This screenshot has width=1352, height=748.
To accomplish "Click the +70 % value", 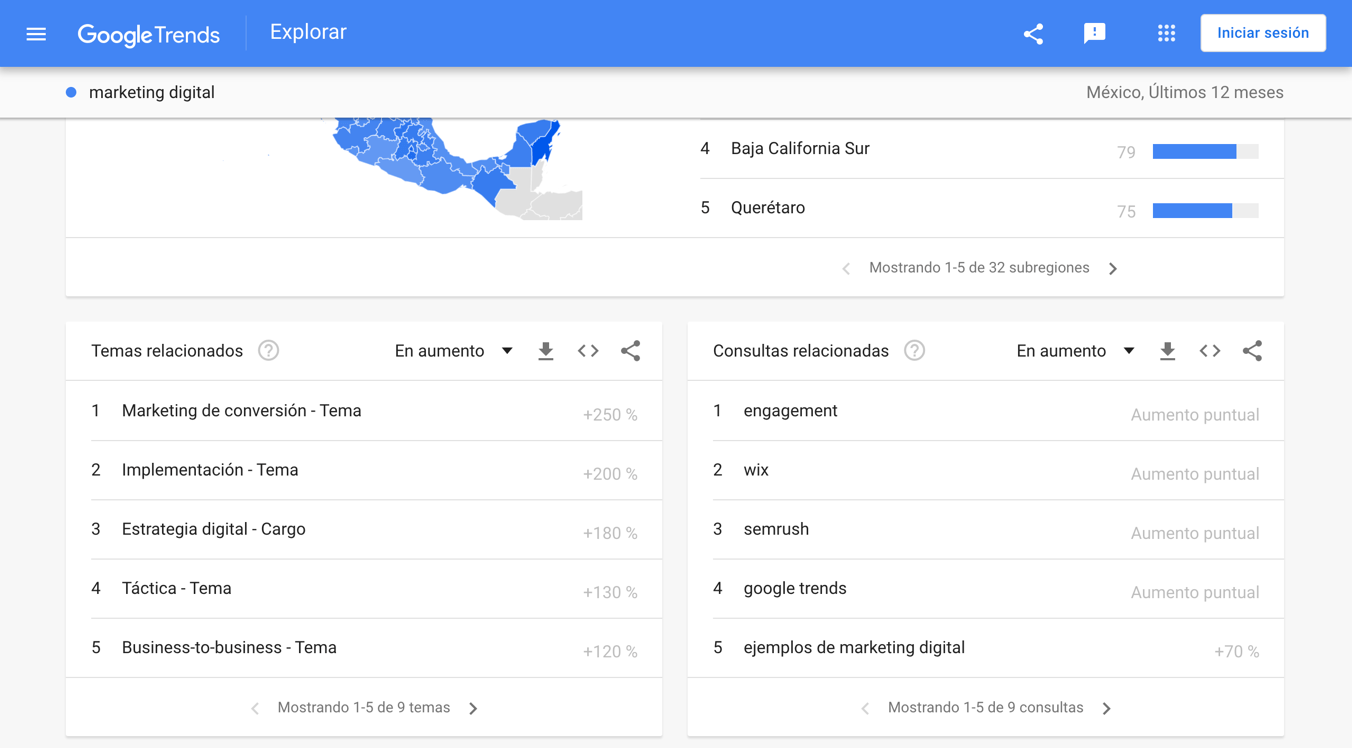I will tap(1237, 652).
